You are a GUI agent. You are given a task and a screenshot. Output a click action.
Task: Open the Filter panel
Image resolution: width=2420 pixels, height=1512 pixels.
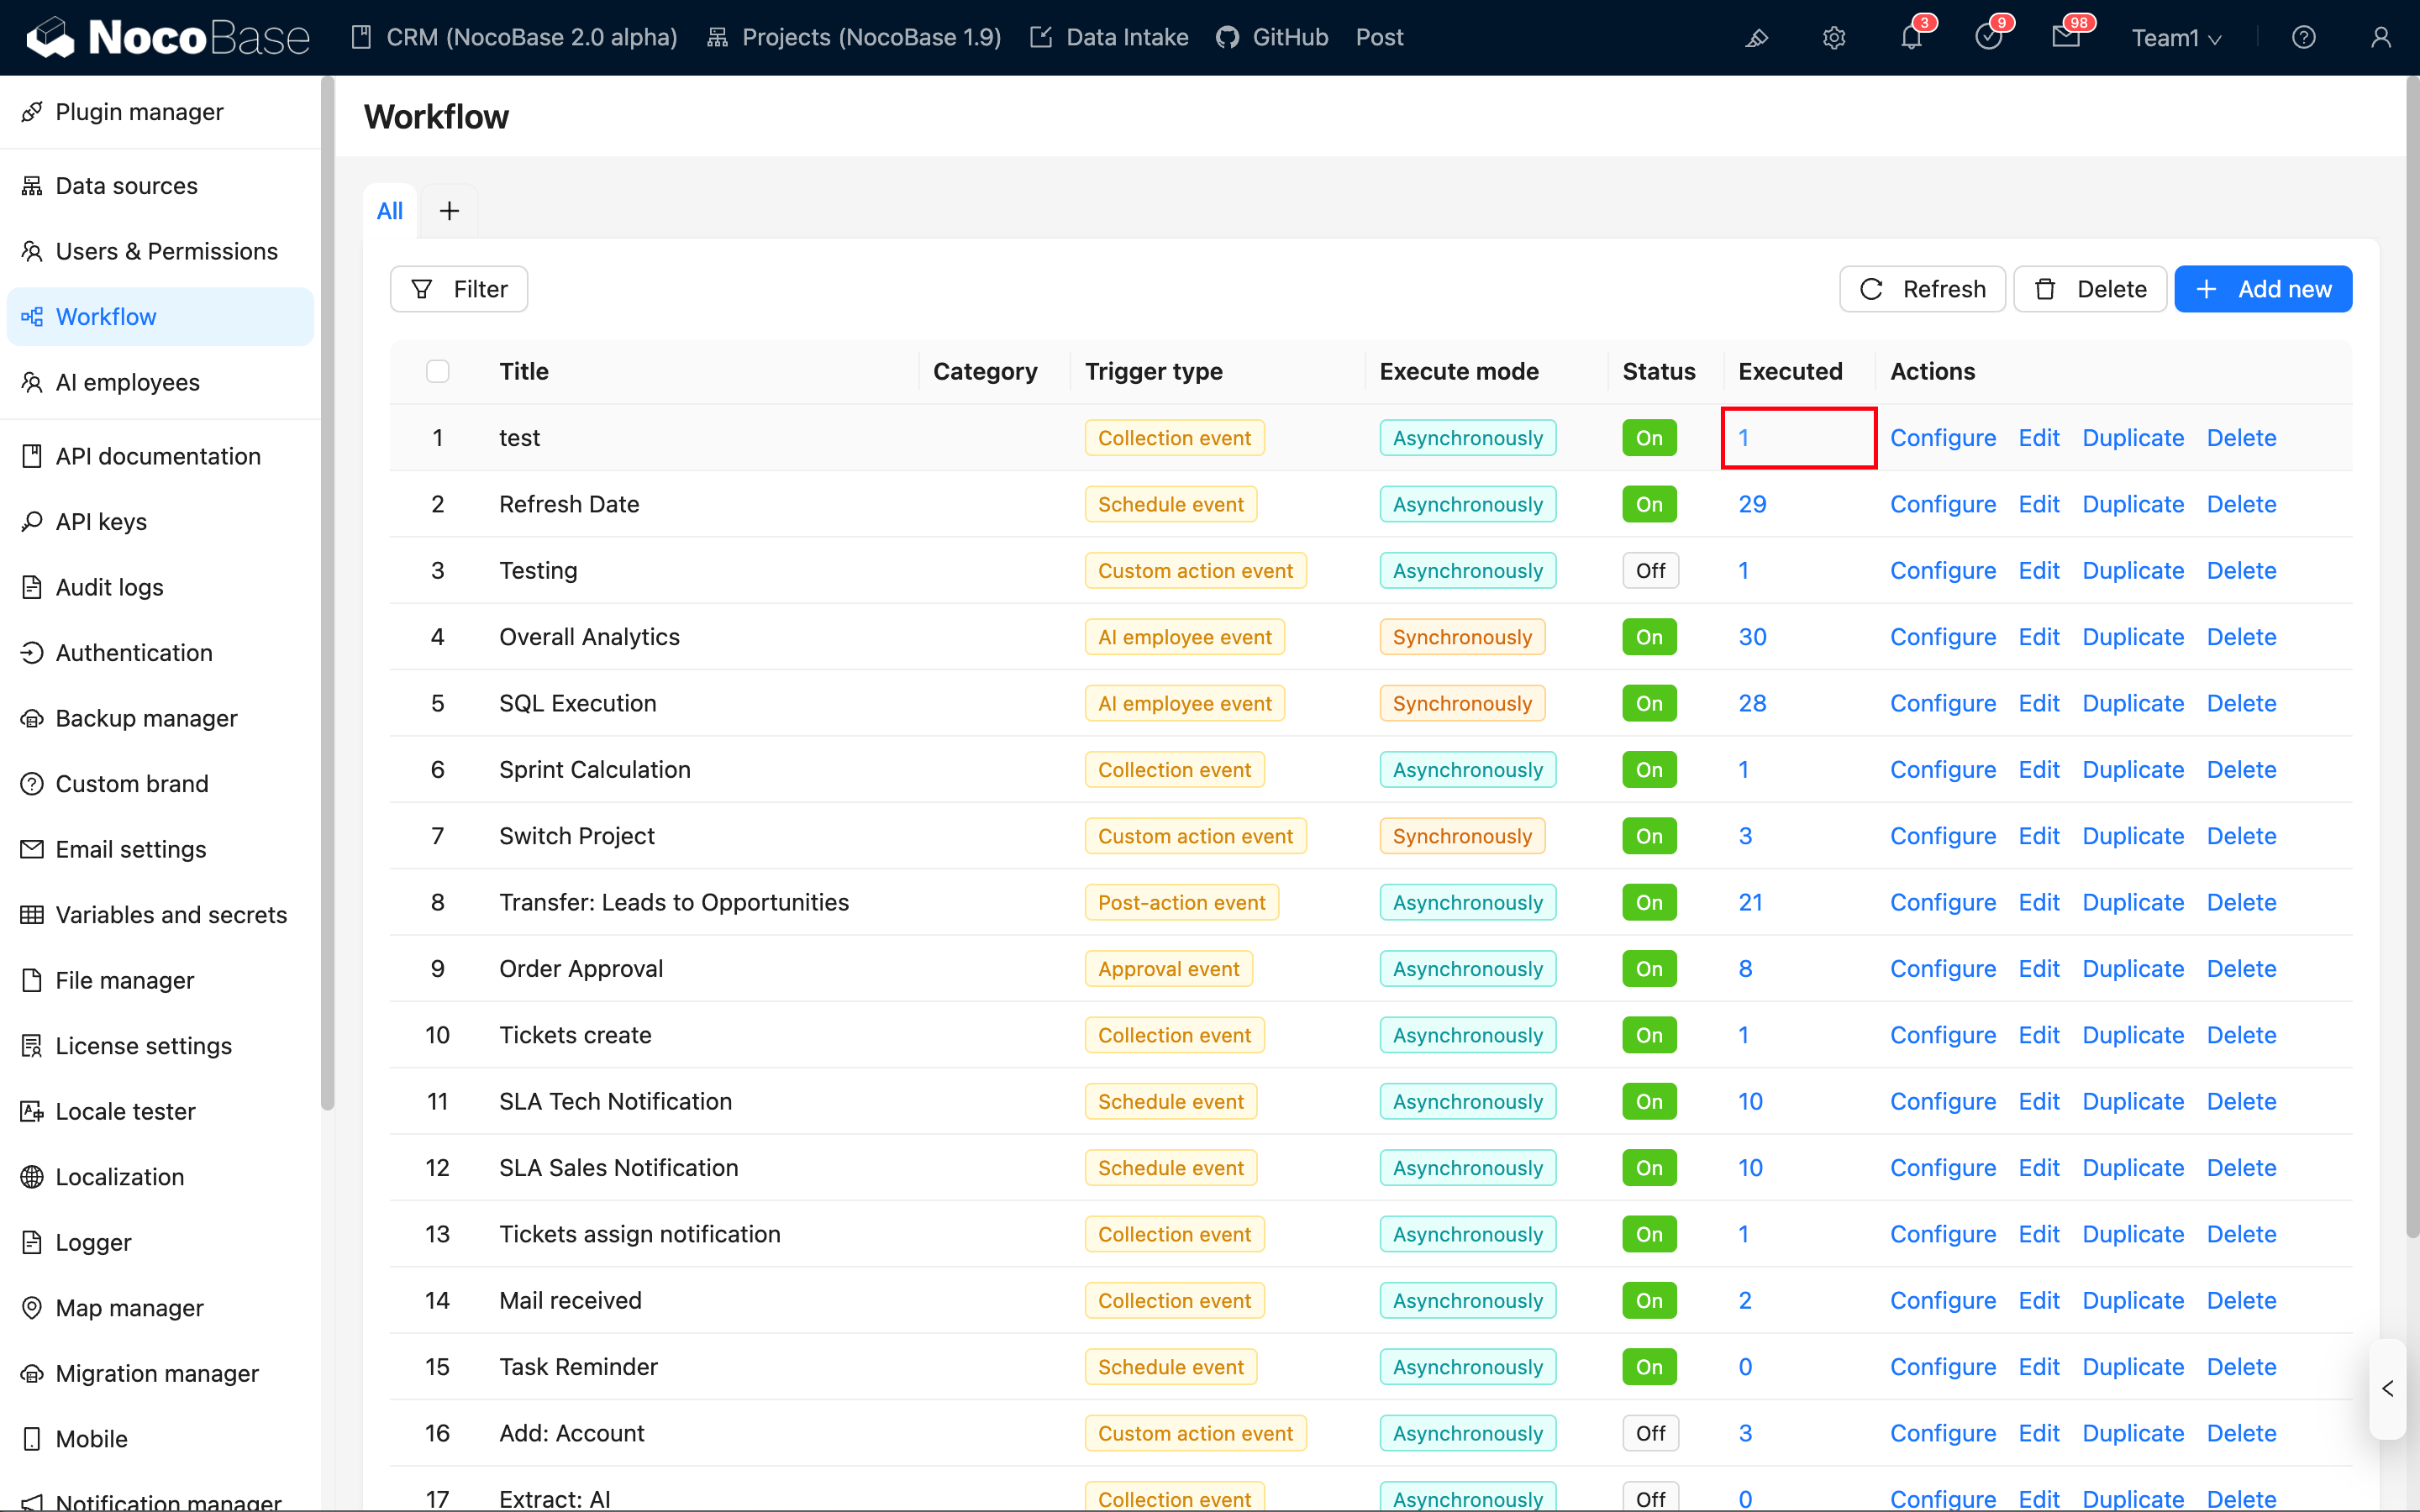tap(458, 288)
